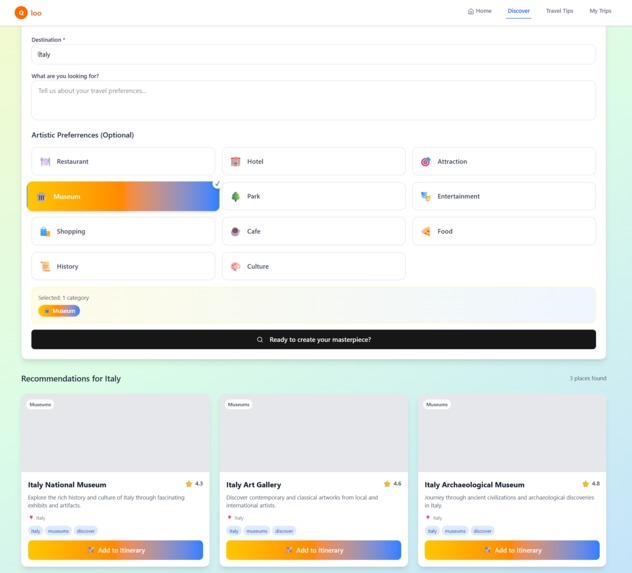Toggle the Food category option
The image size is (632, 573).
pyautogui.click(x=504, y=232)
